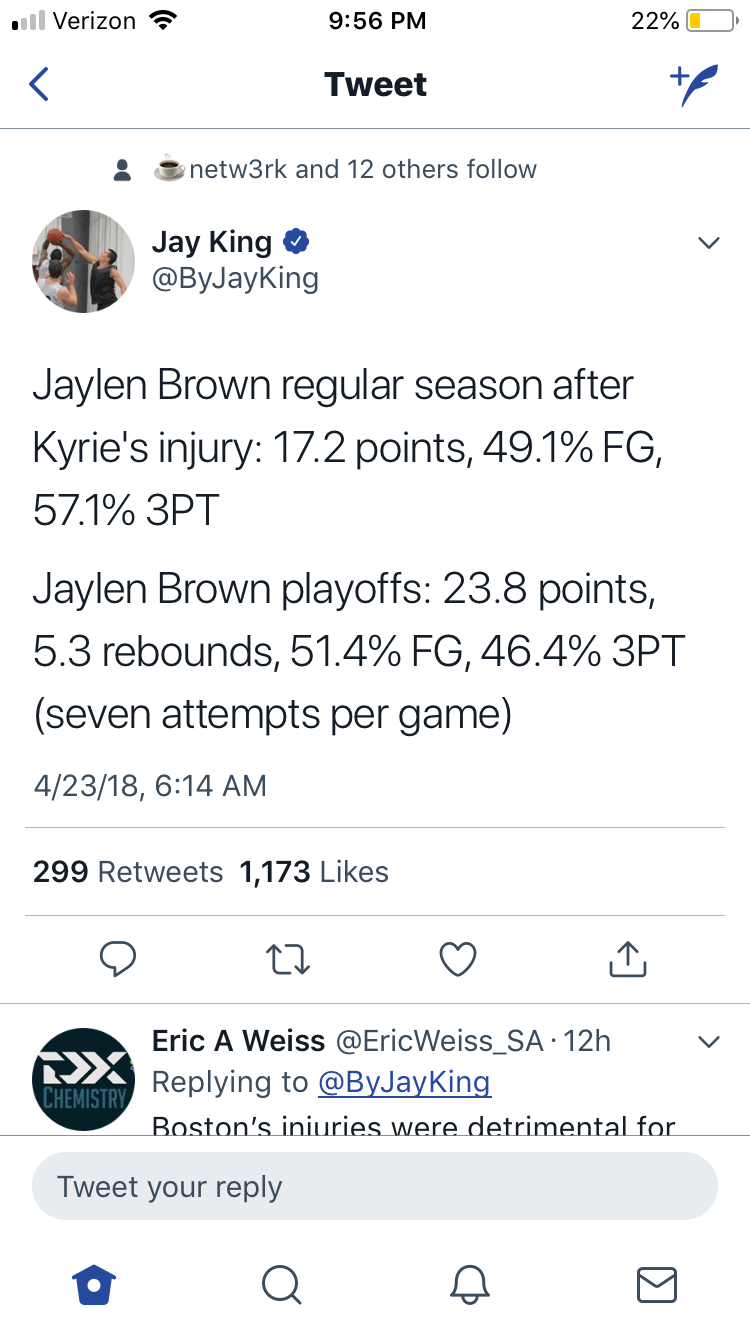This screenshot has height=1334, width=750.
Task: Open the Search tab magnifier icon
Action: [x=281, y=1284]
